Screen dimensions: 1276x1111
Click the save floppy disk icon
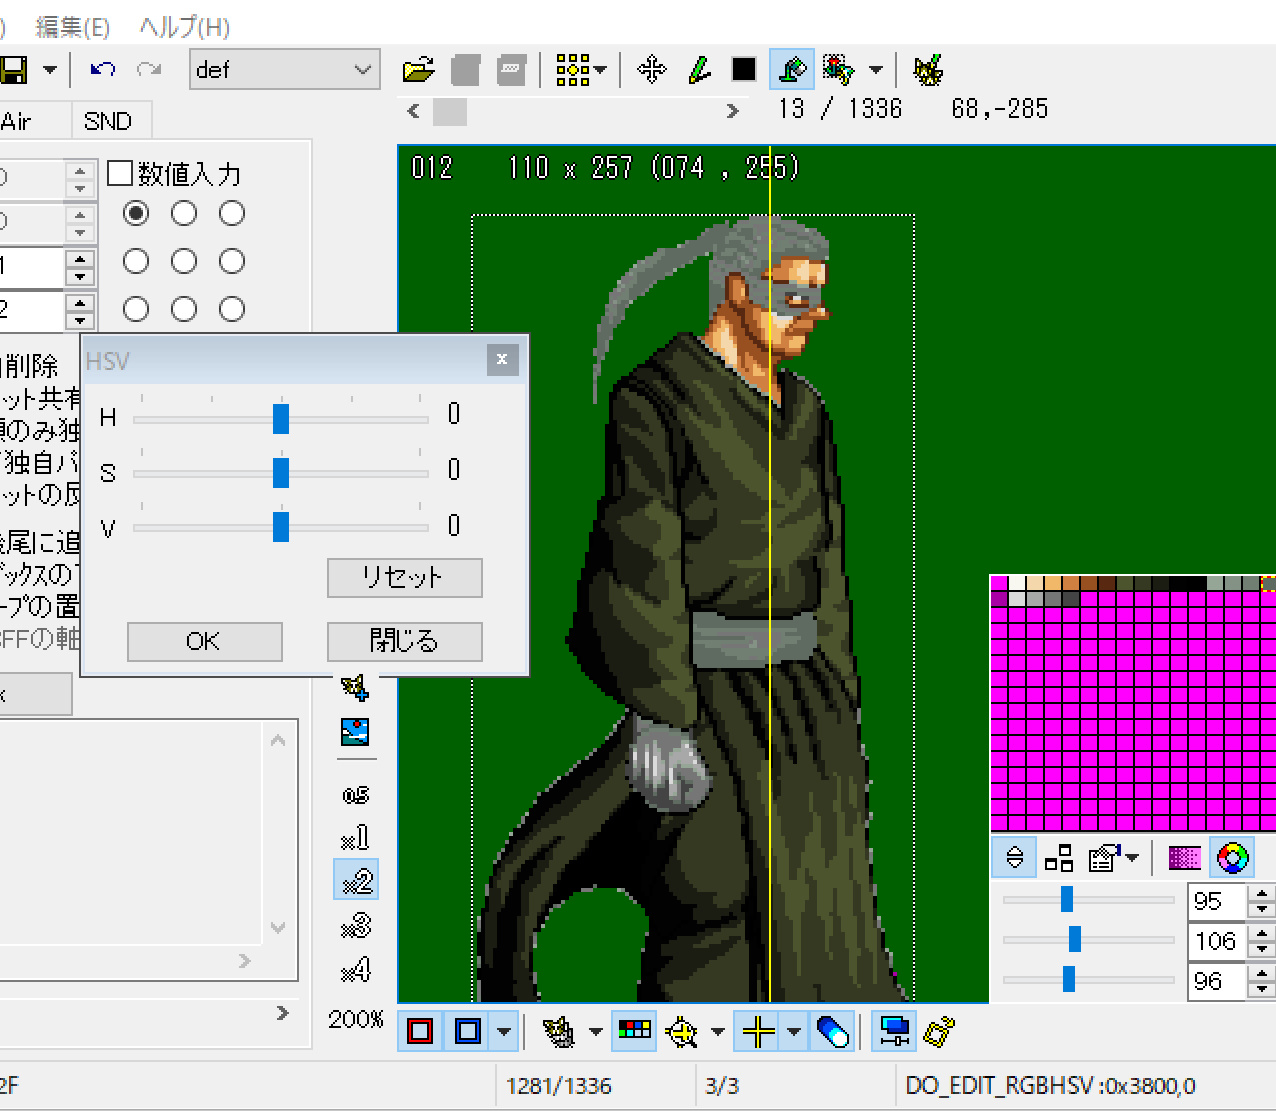click(x=12, y=70)
